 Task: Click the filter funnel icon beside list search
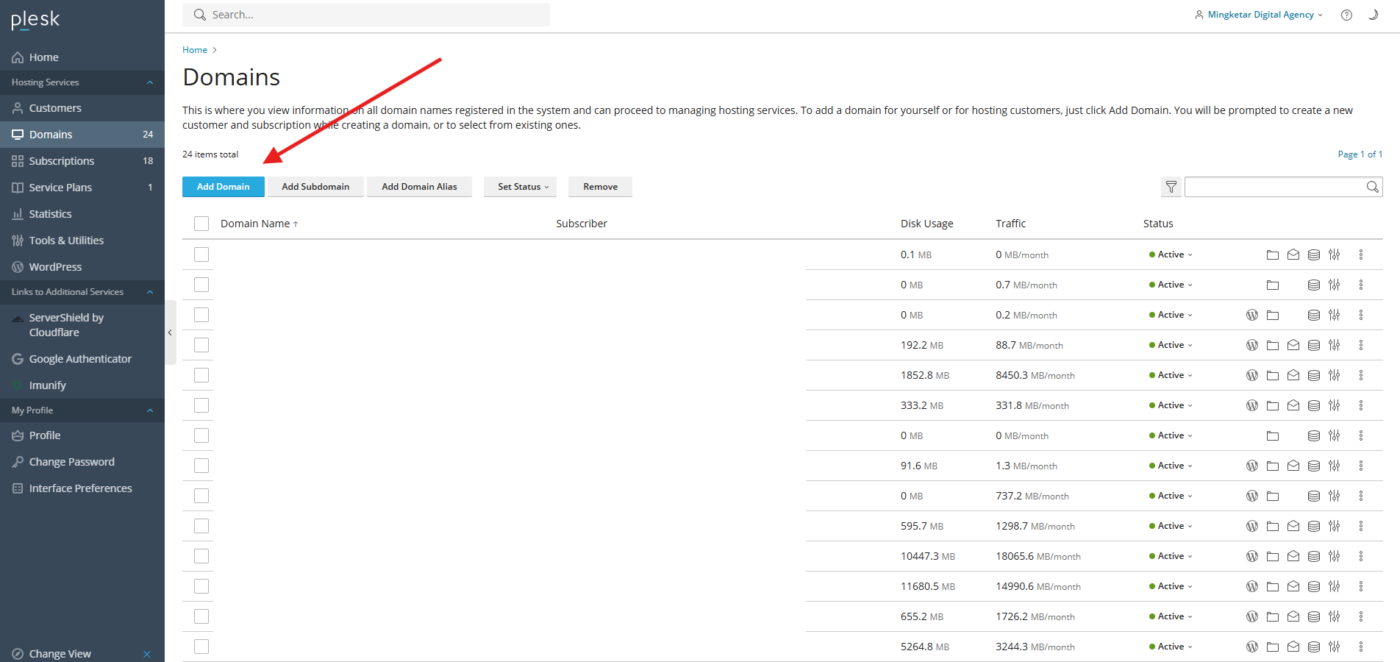click(1170, 187)
